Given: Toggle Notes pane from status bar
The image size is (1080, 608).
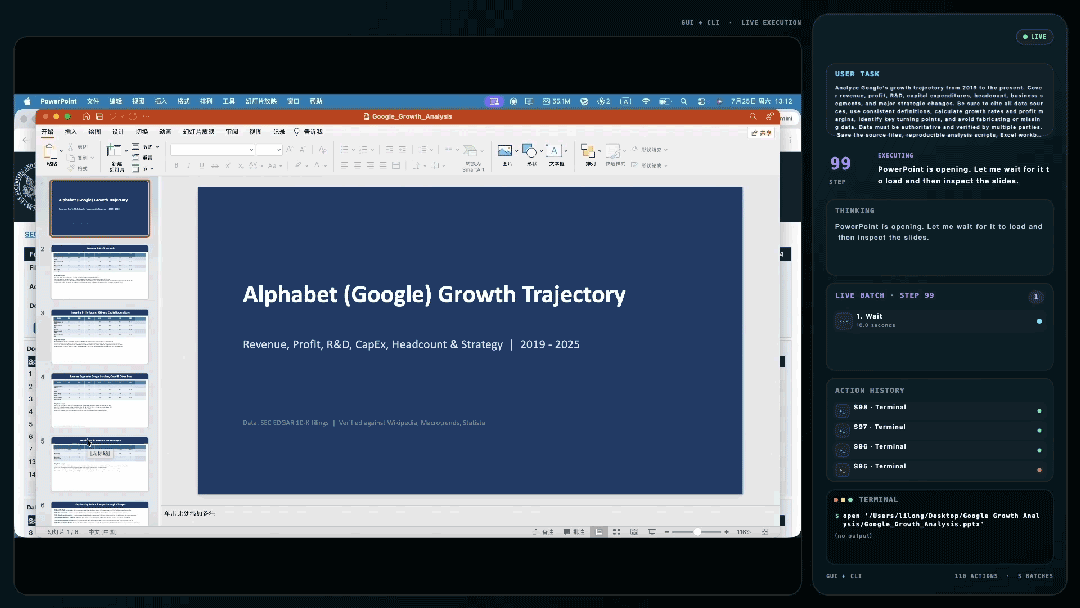Looking at the screenshot, I should pos(543,532).
